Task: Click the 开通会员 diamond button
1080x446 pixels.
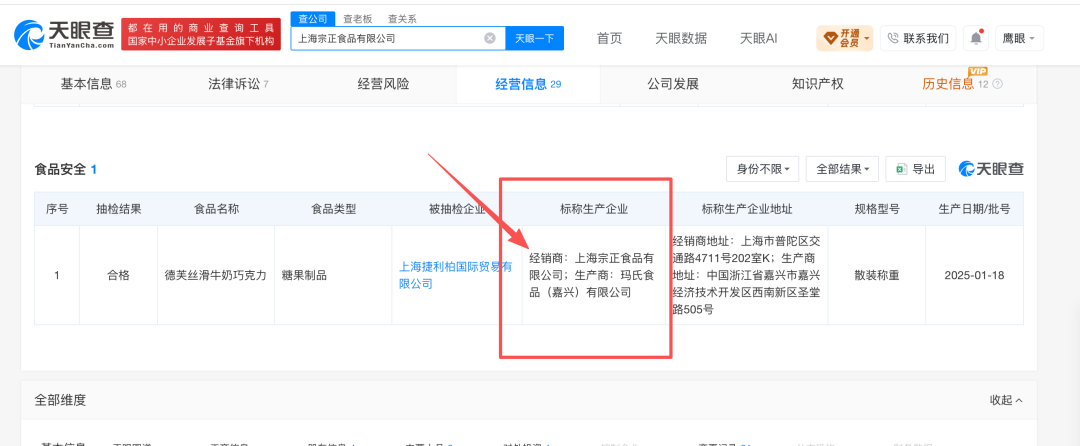Action: 844,38
